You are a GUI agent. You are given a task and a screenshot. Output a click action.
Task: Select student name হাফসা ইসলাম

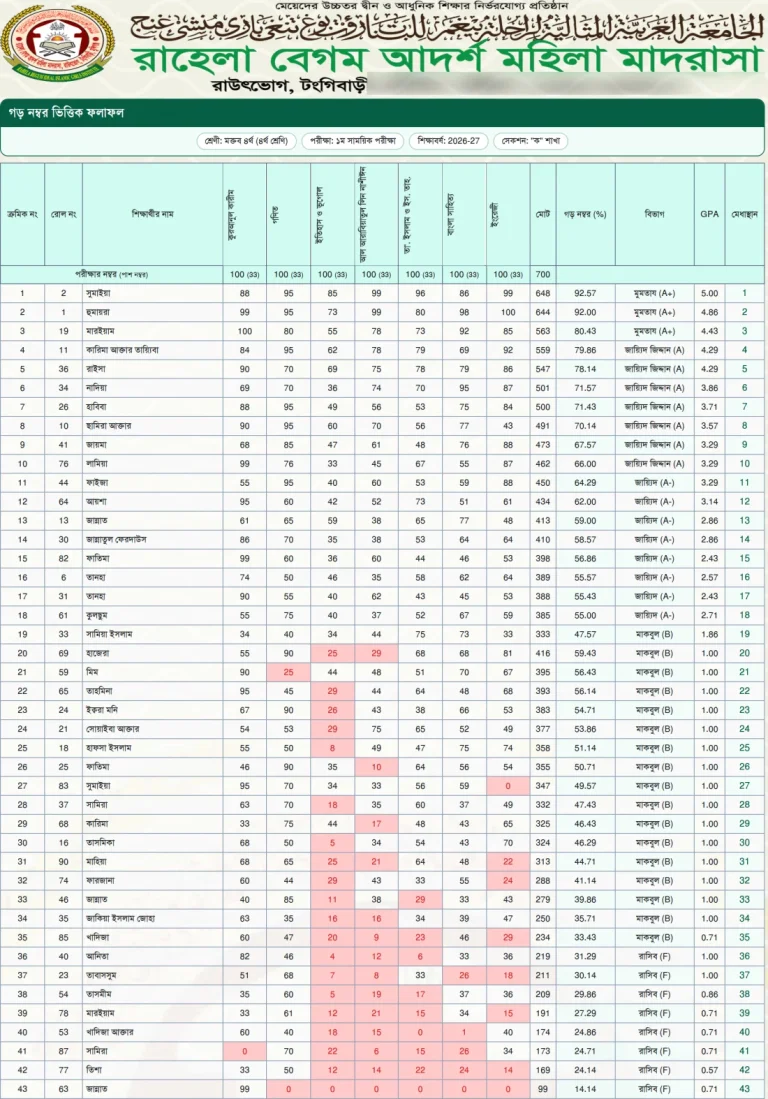(x=109, y=748)
